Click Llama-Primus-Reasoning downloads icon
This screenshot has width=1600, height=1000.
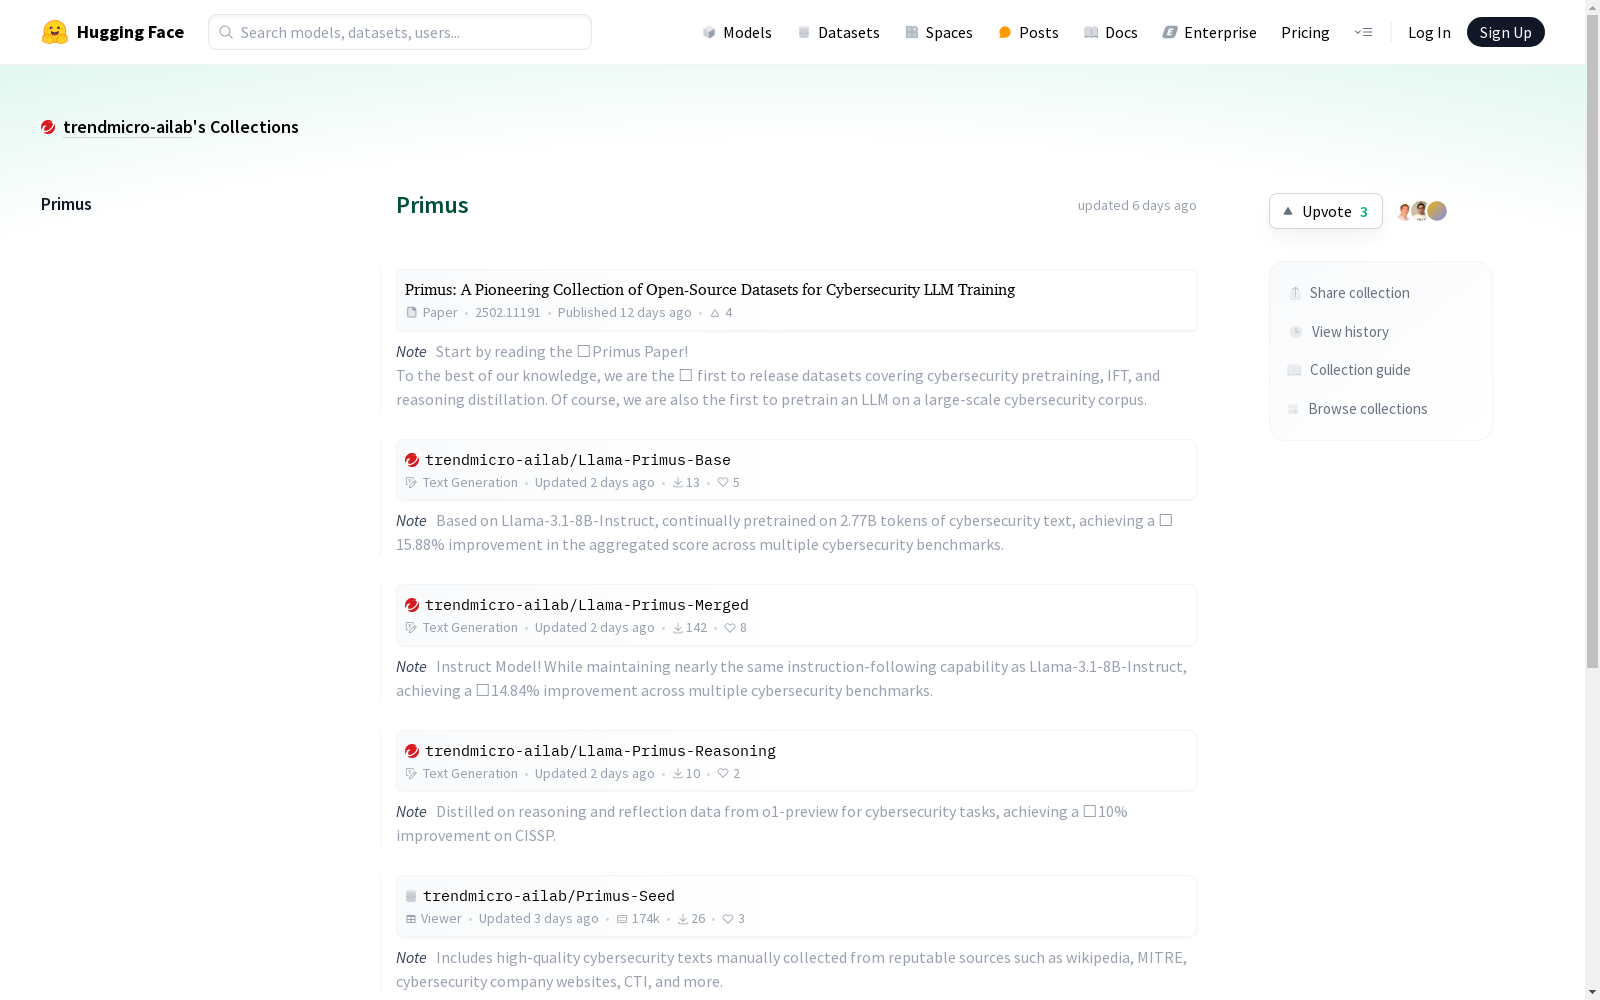click(678, 774)
